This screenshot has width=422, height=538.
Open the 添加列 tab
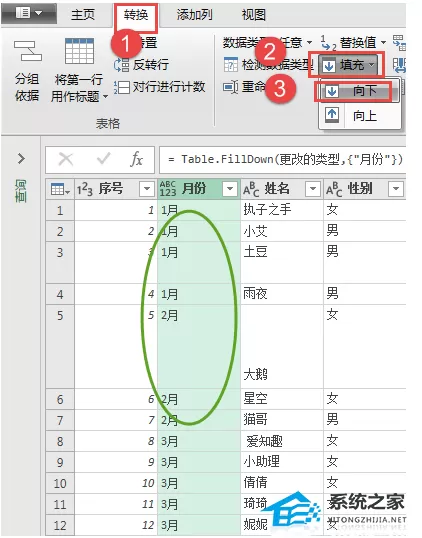click(x=195, y=15)
